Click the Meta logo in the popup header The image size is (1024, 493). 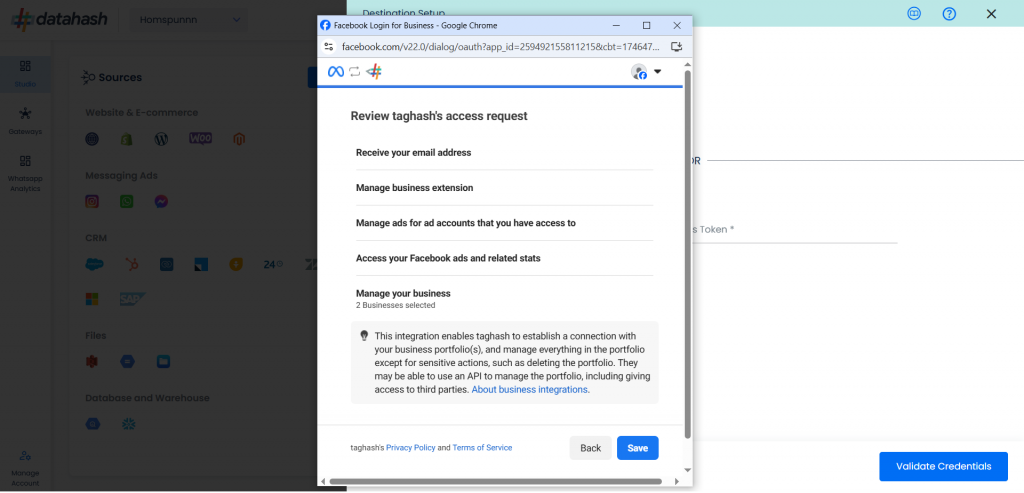click(x=336, y=72)
